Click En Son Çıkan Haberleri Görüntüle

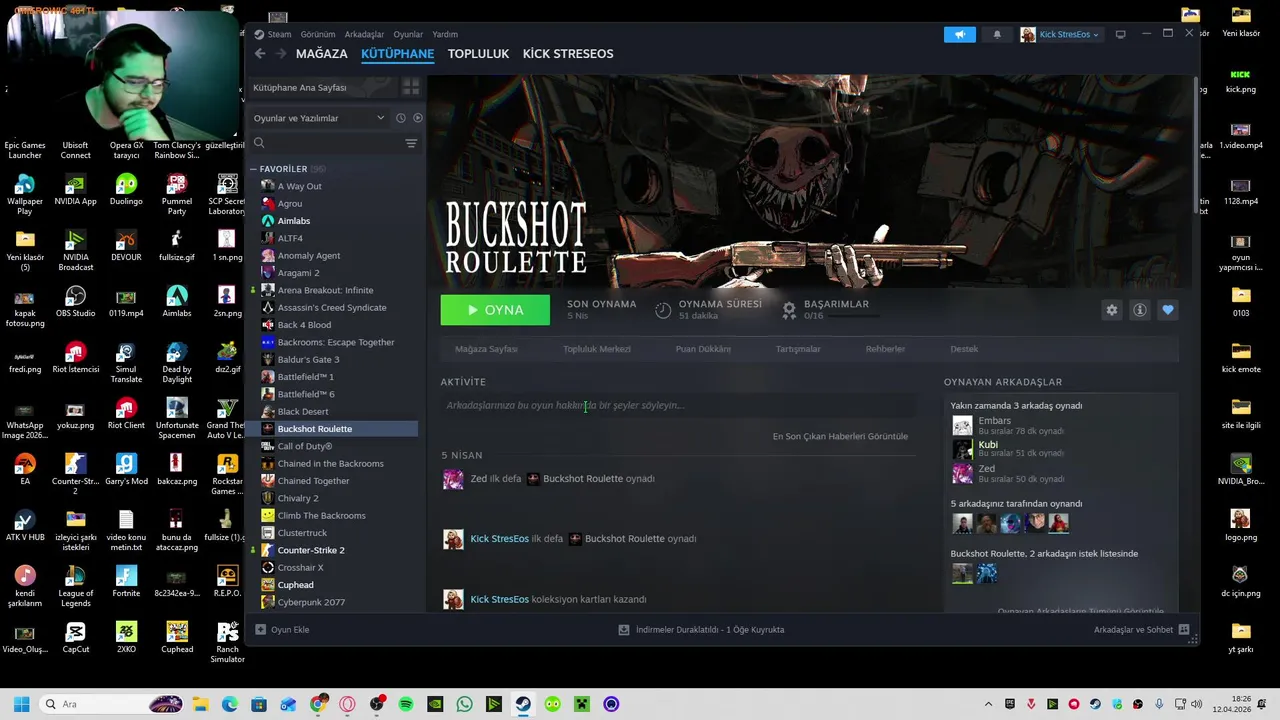[x=840, y=437]
